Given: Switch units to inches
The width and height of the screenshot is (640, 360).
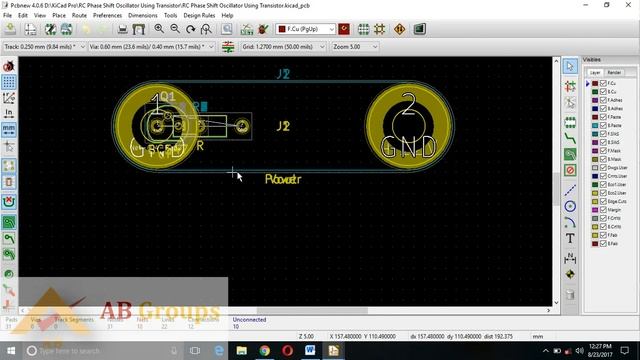Looking at the screenshot, I should [x=9, y=114].
